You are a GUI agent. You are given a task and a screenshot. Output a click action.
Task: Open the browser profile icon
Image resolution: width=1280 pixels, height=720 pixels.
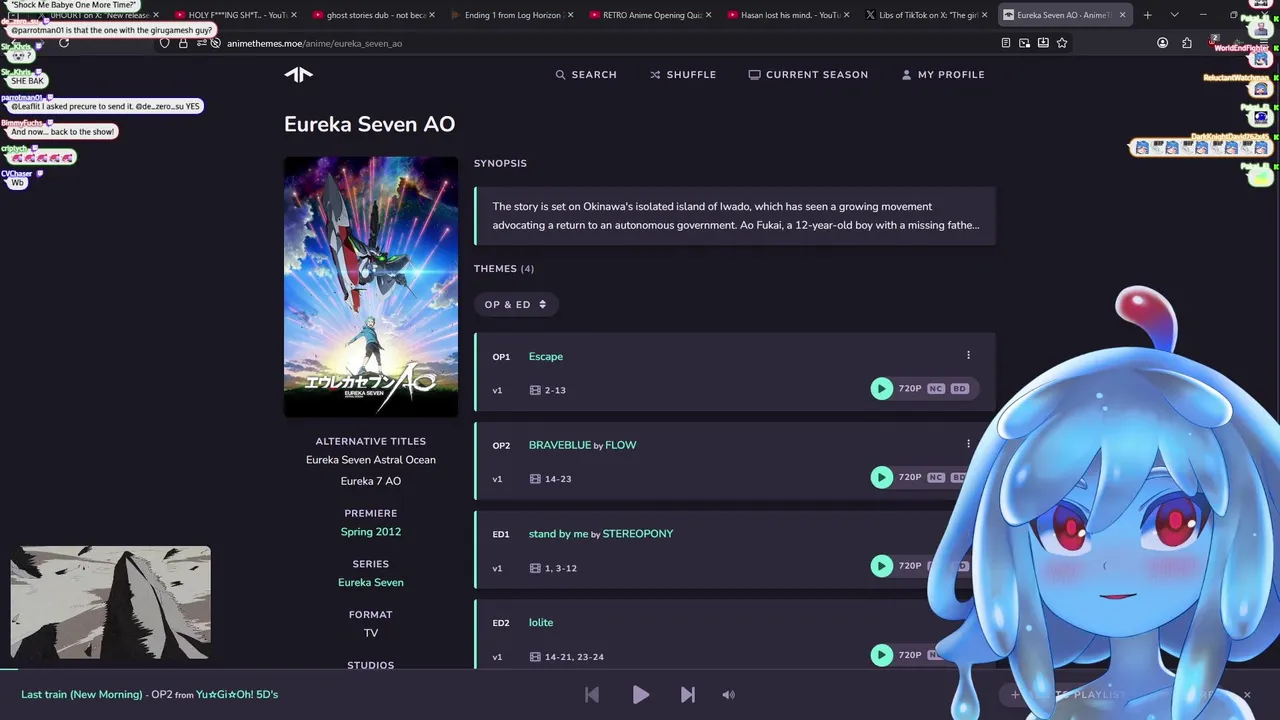pos(1162,43)
